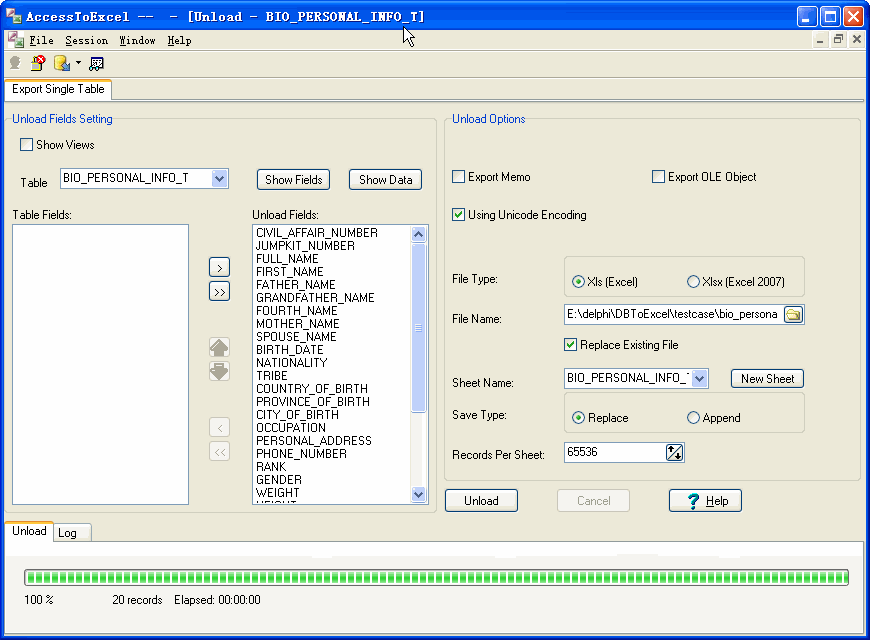Click Unload Fields scroll up arrow

418,234
